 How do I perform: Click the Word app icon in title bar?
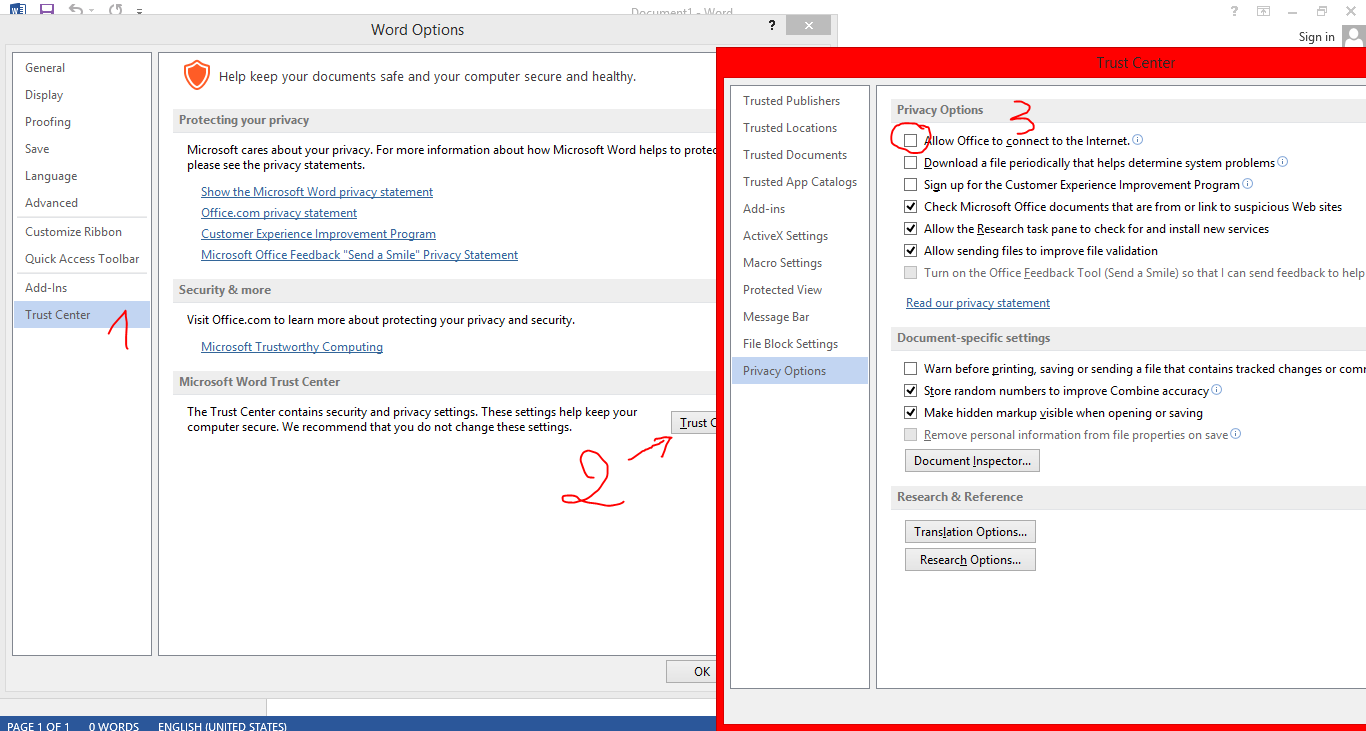(x=18, y=10)
